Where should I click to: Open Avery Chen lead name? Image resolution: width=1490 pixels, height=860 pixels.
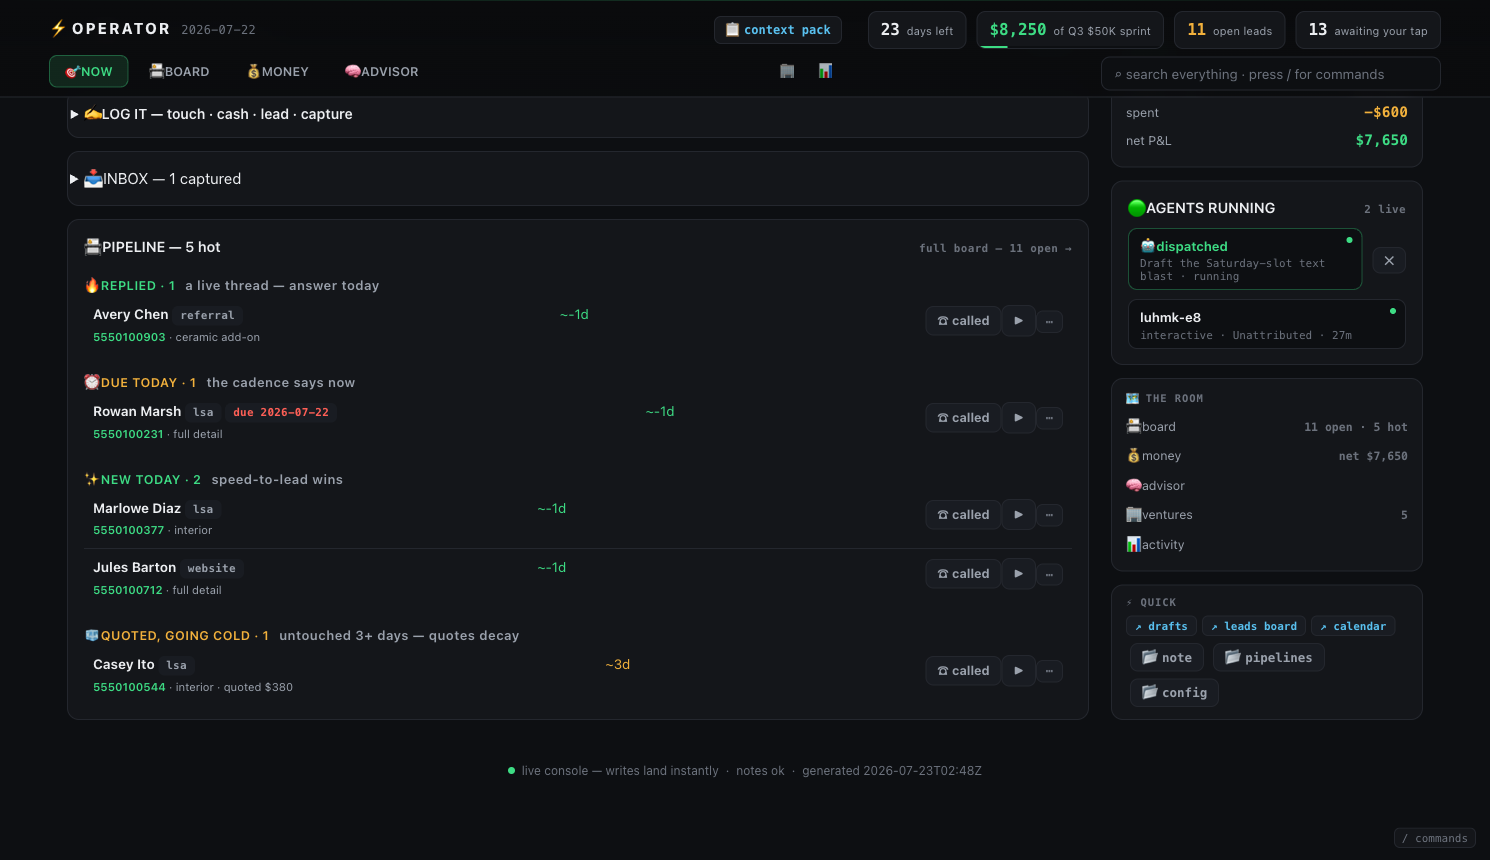click(x=131, y=314)
